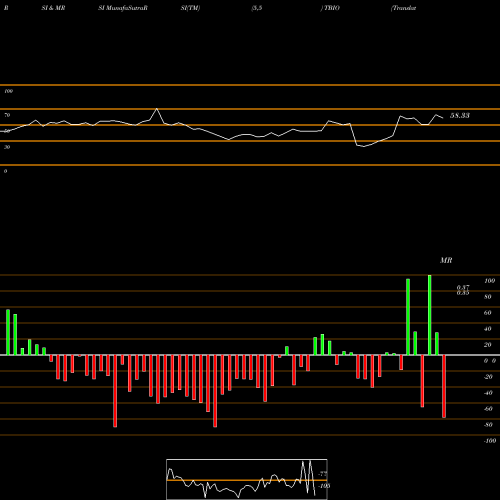Viewport: 500px width, 500px height.
Task: Click the MR axis label 40
Action: (488, 329)
